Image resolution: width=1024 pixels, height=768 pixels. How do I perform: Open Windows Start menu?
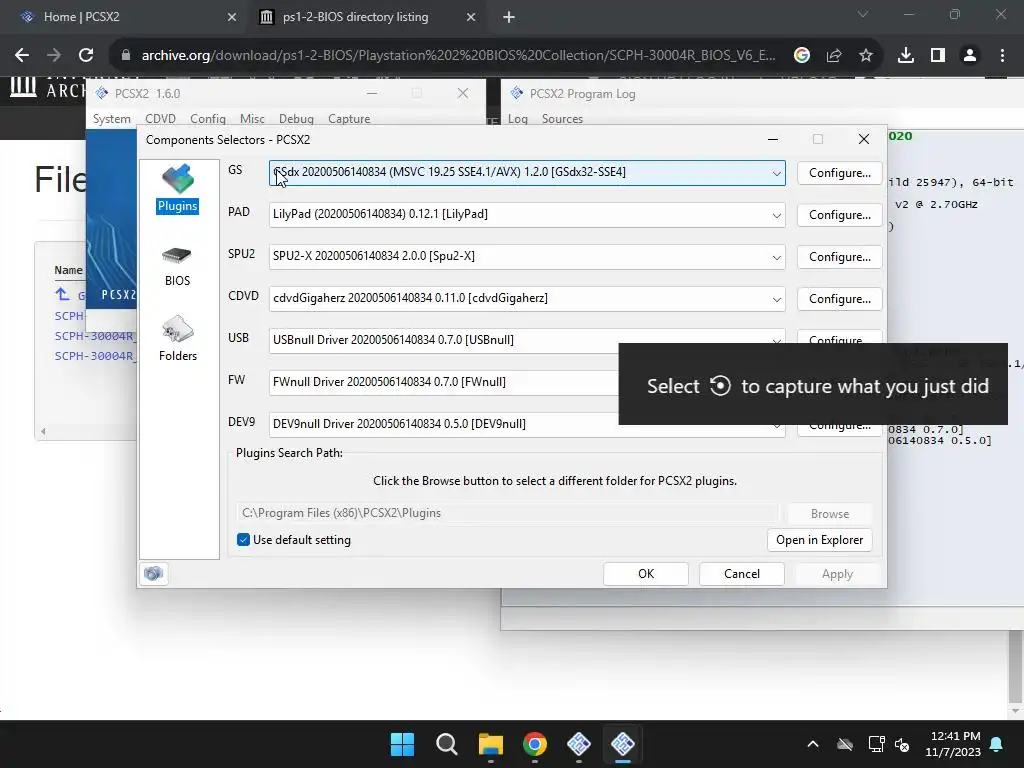click(402, 744)
